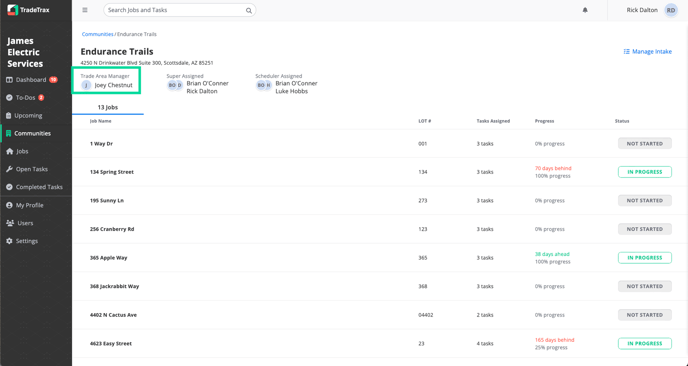
Task: Click the 38 days ahead text
Action: click(x=552, y=254)
